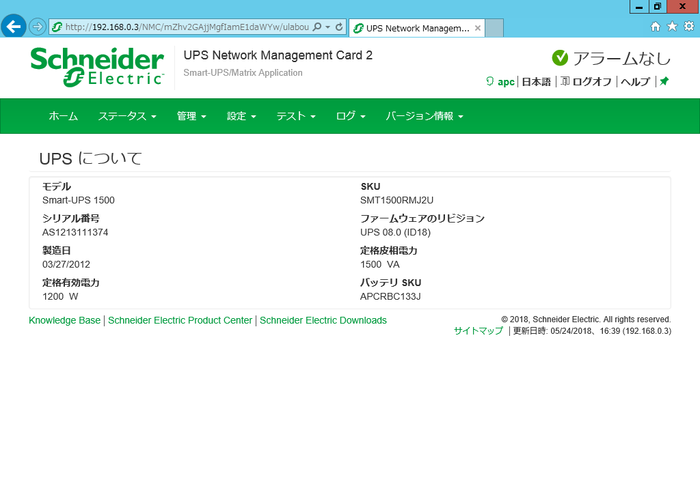Go to ホーム menu item
700x497 pixels.
coord(63,116)
